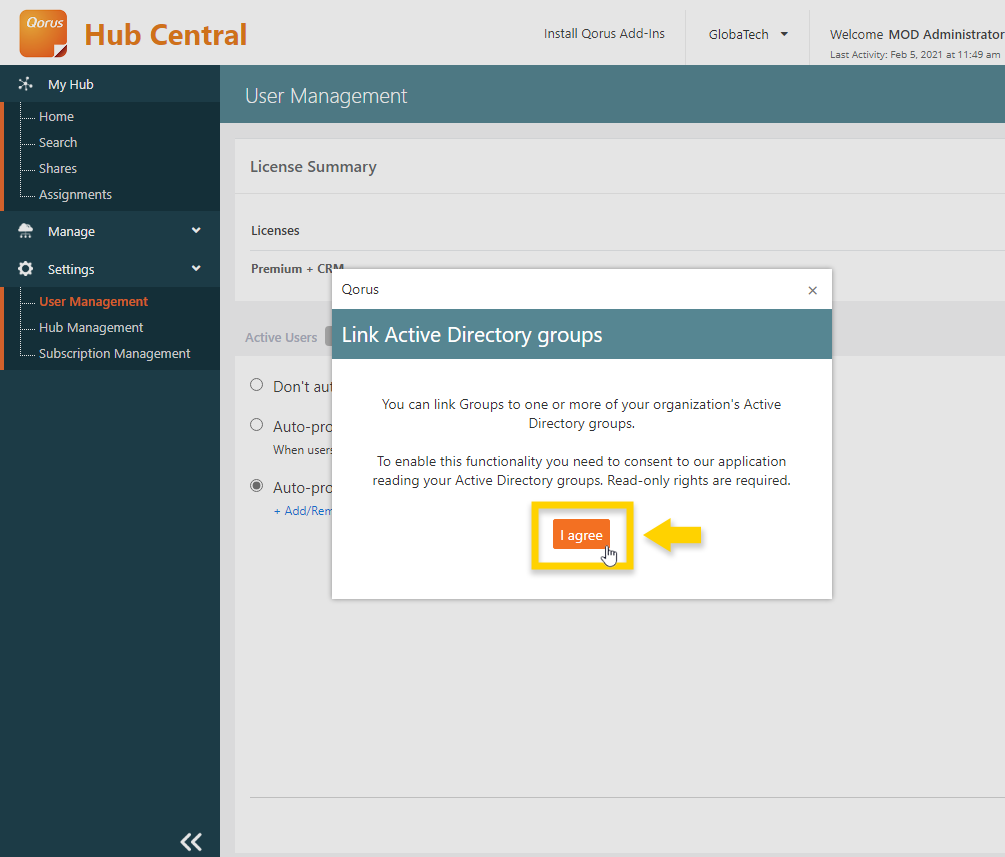Open Search in sidebar

click(x=58, y=142)
